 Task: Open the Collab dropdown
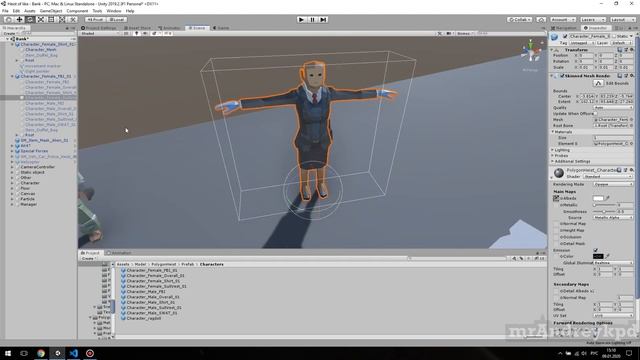pos(520,20)
